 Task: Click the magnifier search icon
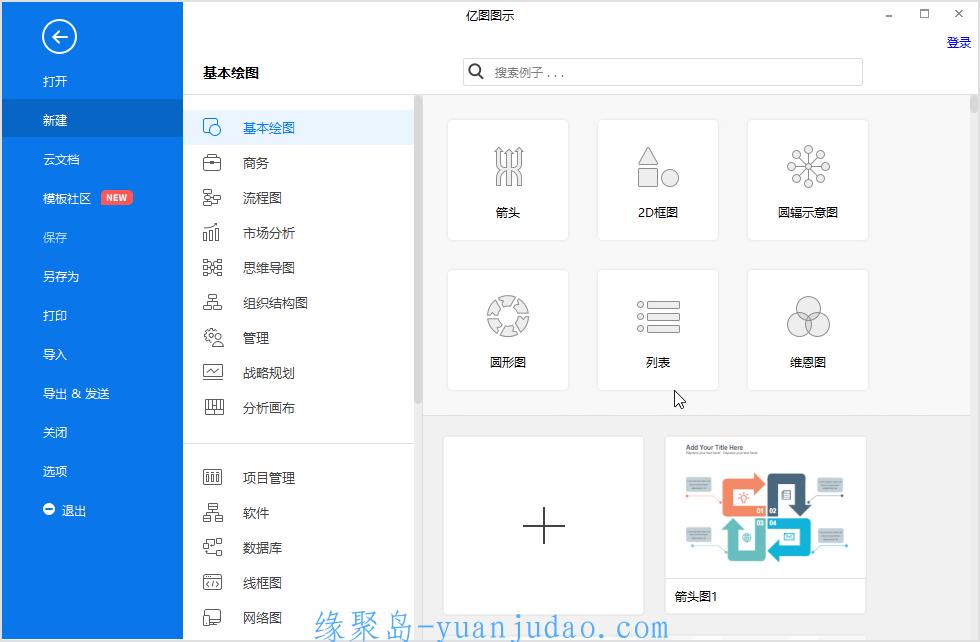click(x=476, y=72)
